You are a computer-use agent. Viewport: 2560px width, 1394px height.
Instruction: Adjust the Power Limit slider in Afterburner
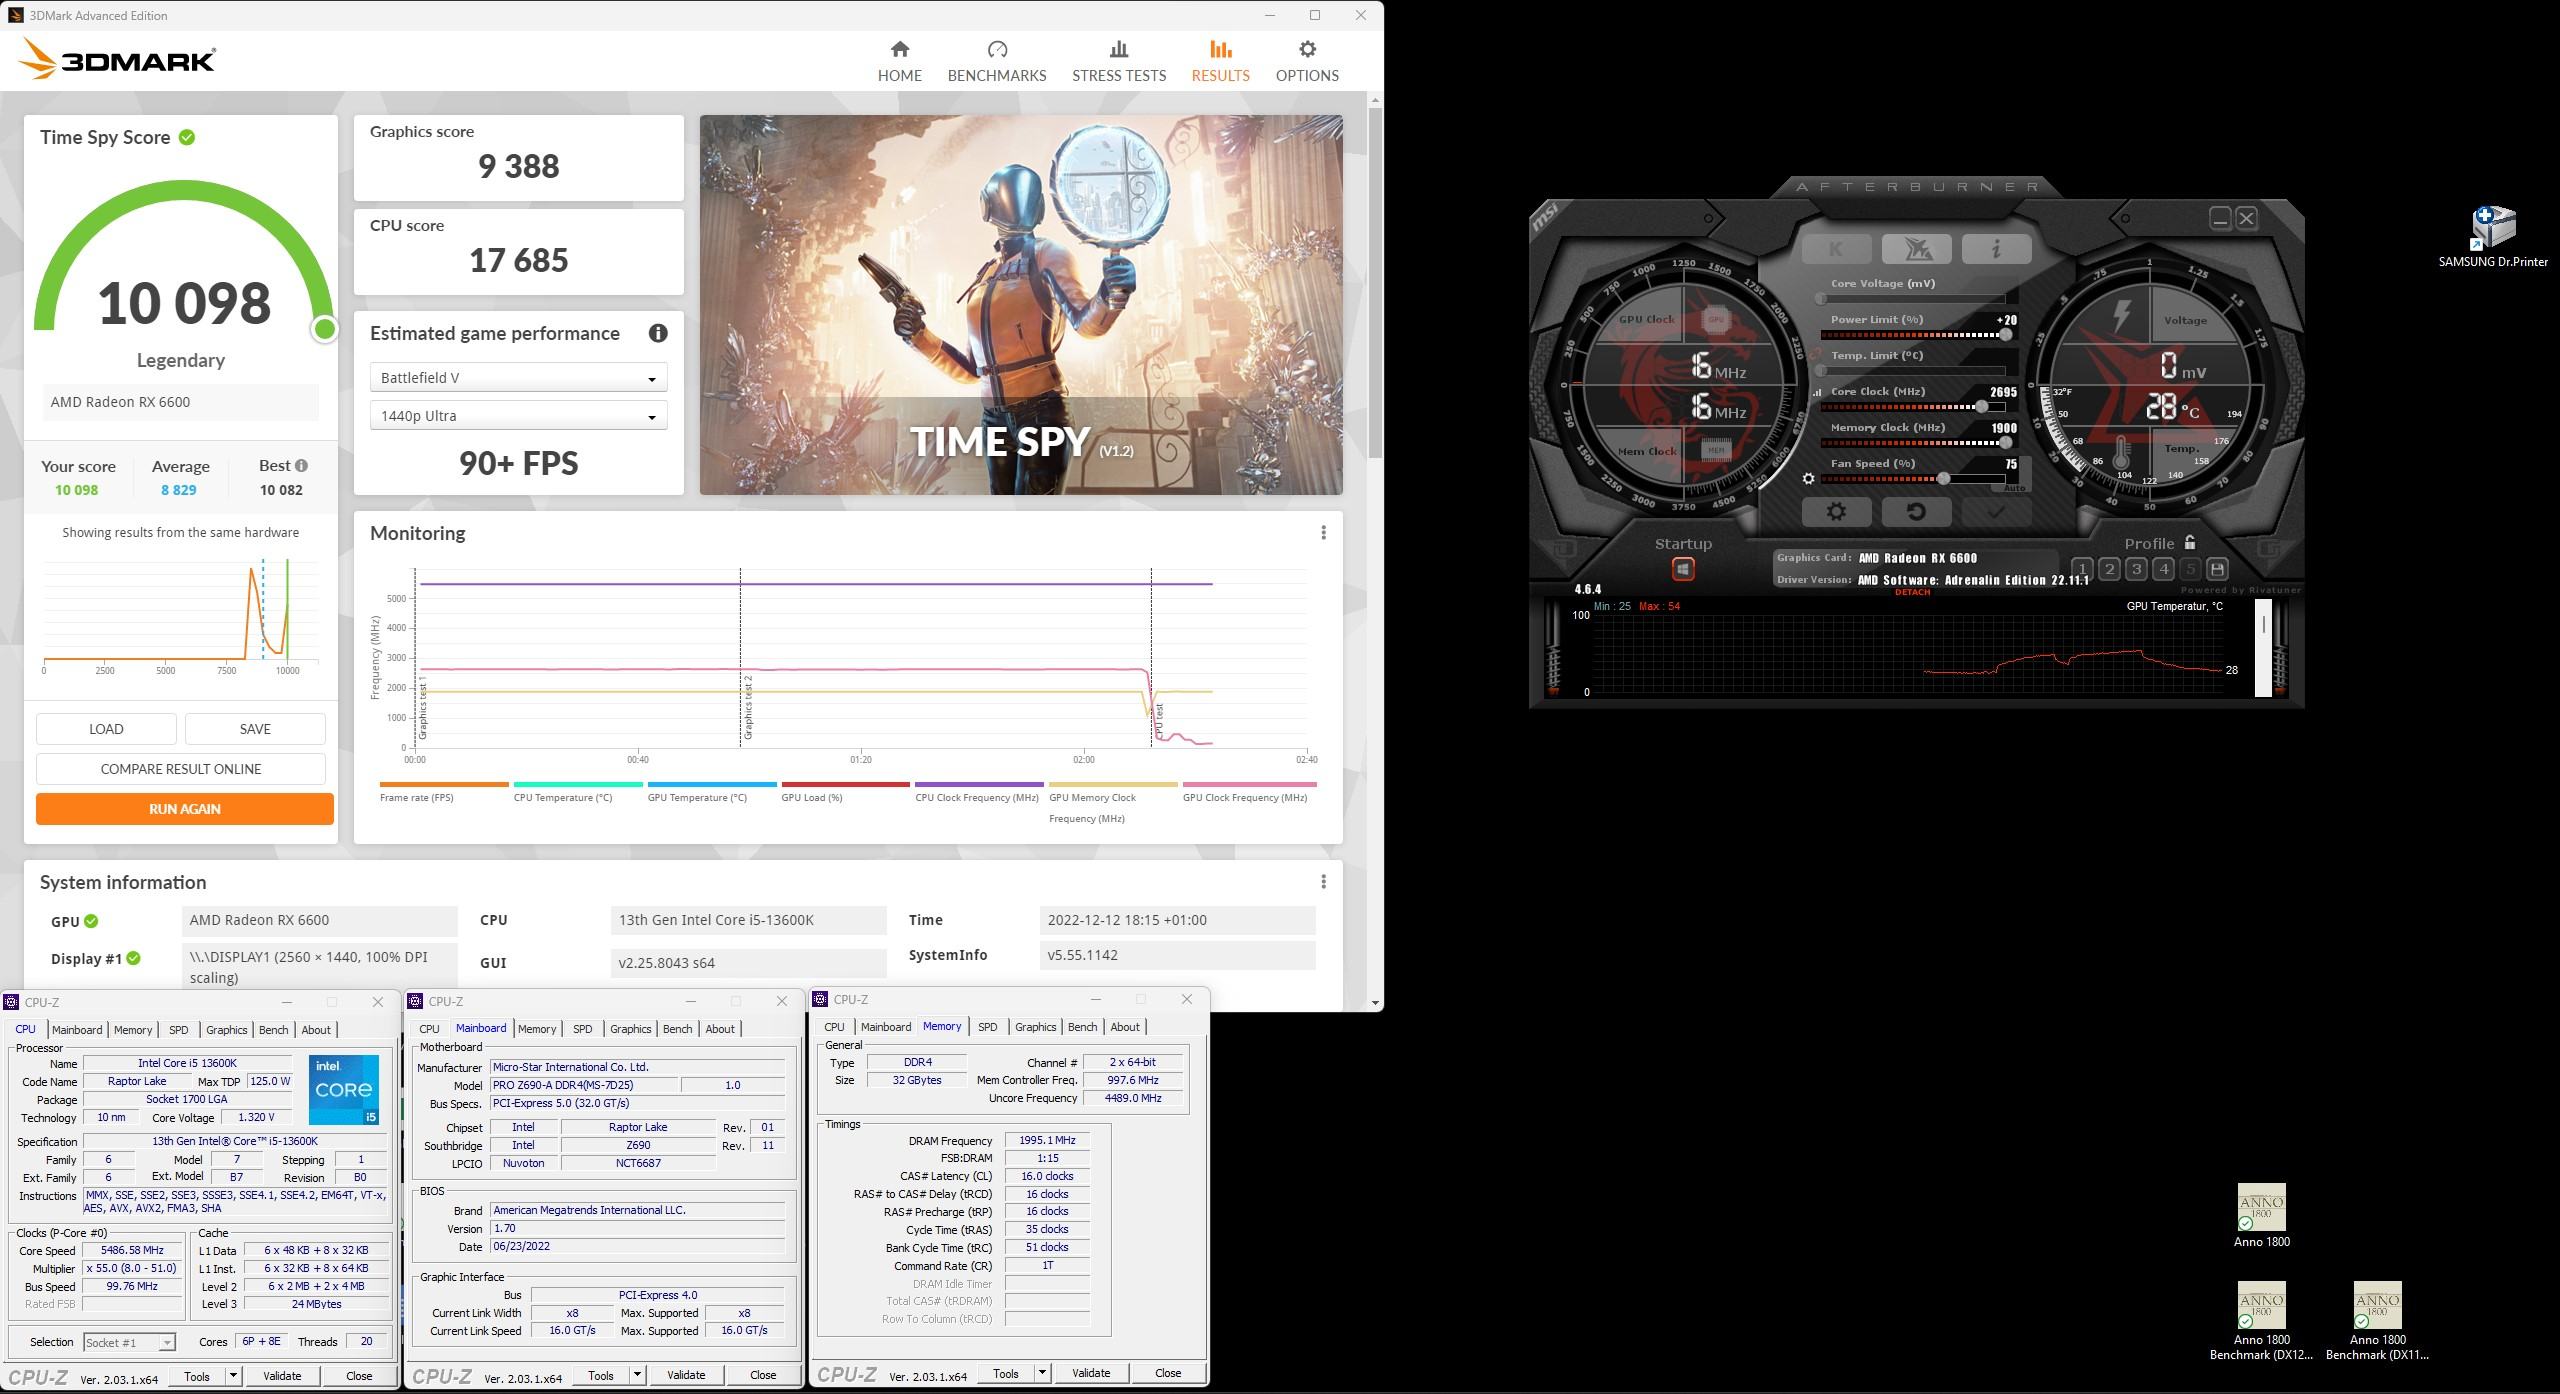pos(1916,335)
